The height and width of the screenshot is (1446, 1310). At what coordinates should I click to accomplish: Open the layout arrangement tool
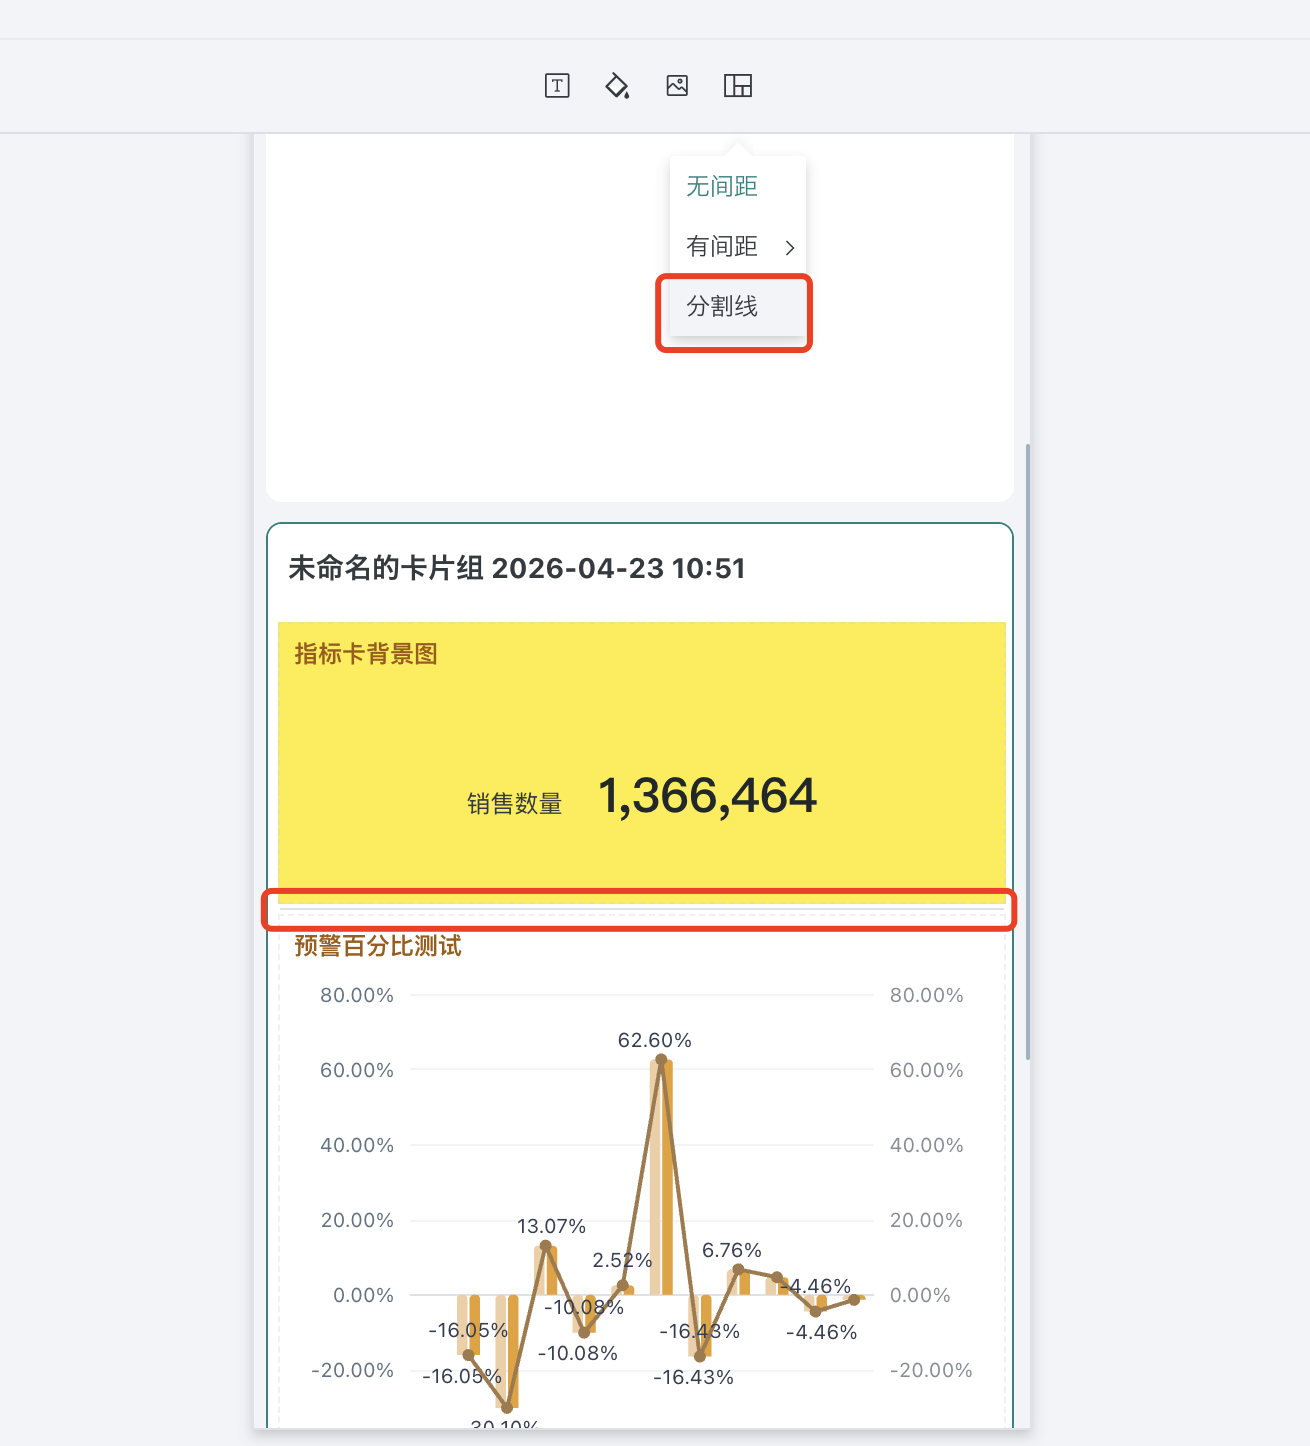tap(738, 86)
